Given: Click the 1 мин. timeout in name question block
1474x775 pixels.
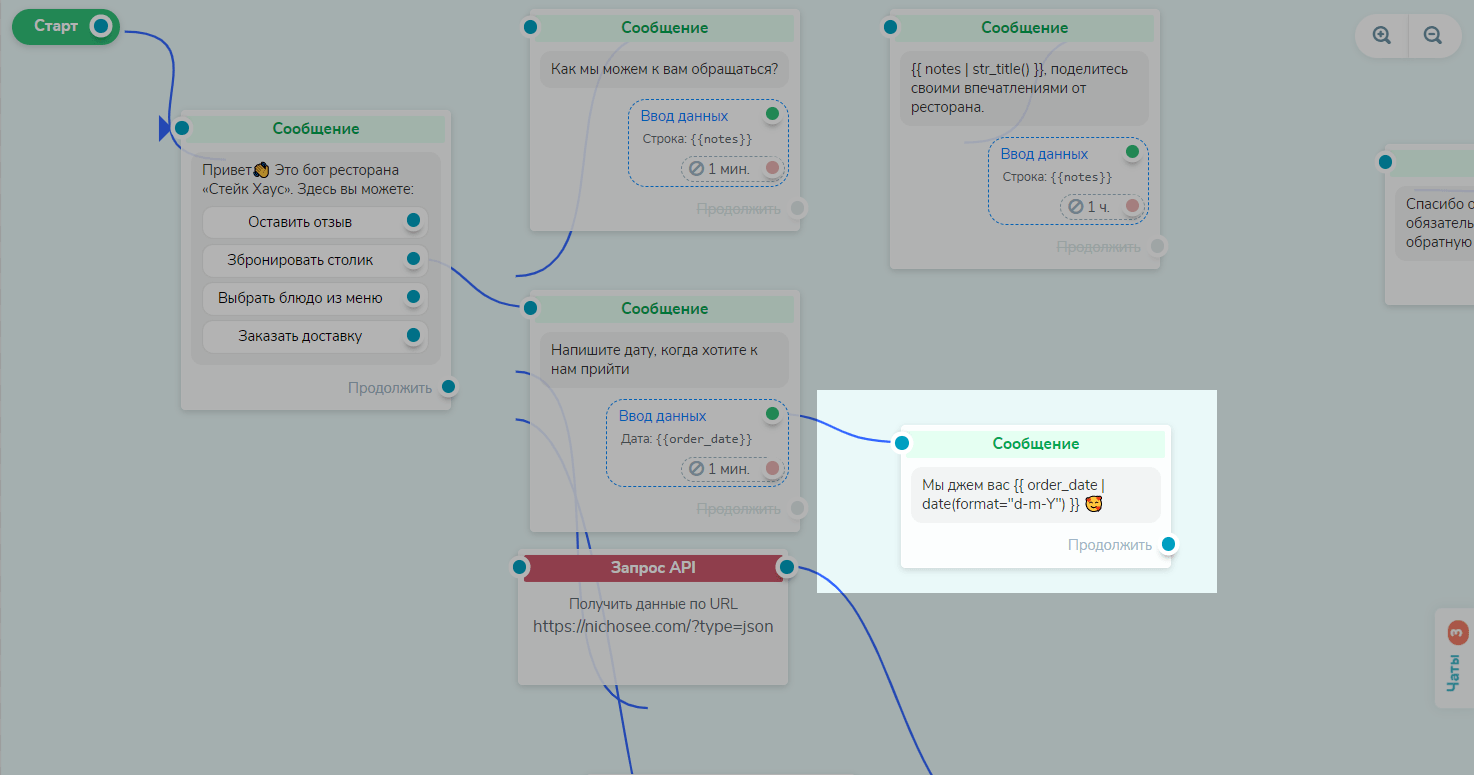Looking at the screenshot, I should tap(719, 168).
